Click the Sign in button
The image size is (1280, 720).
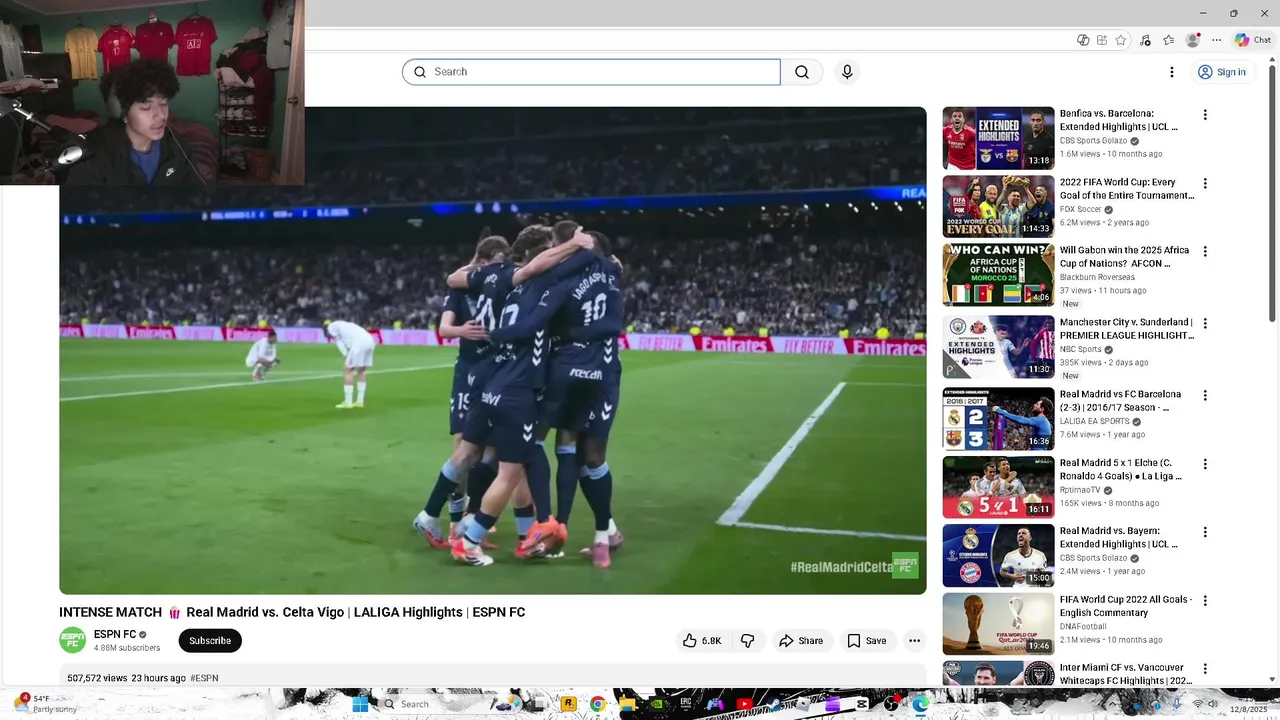(1221, 72)
